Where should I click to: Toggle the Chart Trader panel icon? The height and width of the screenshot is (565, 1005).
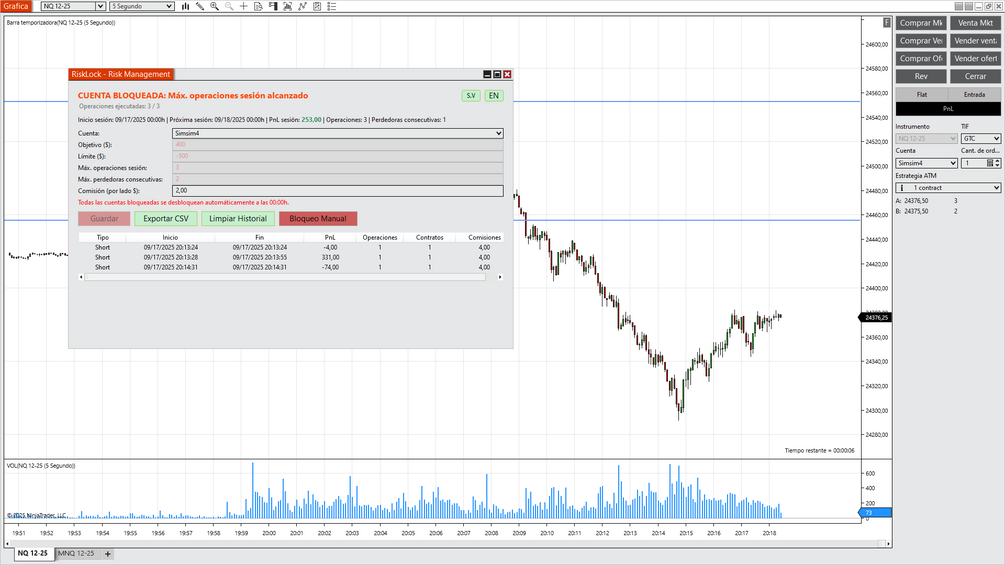pos(273,6)
